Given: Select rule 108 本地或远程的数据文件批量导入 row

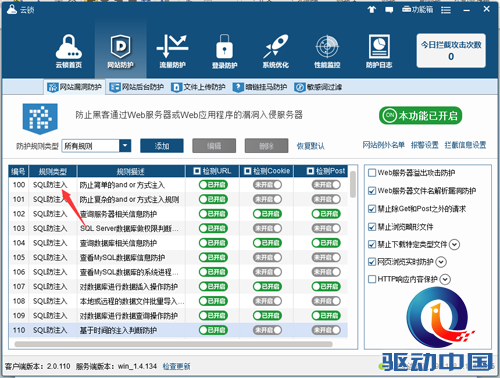Looking at the screenshot, I should click(x=178, y=301).
